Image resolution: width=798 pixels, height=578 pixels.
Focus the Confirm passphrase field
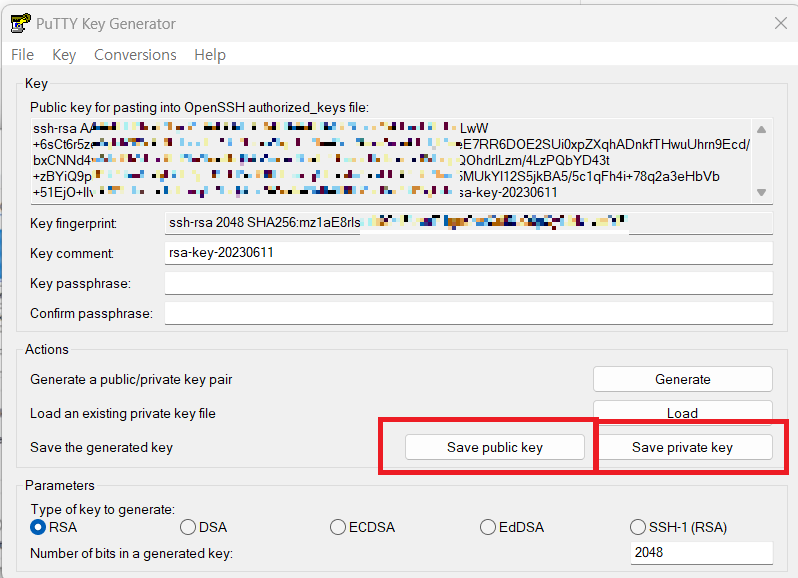469,313
